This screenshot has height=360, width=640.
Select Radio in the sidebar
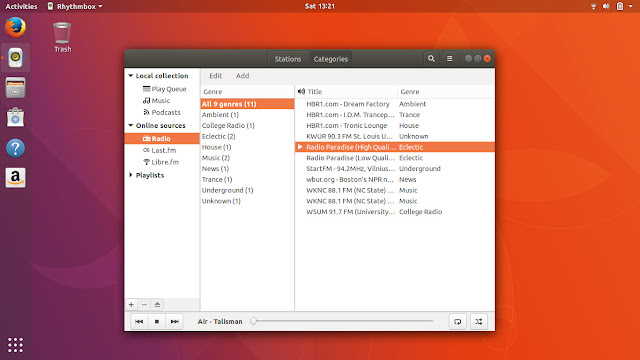162,138
